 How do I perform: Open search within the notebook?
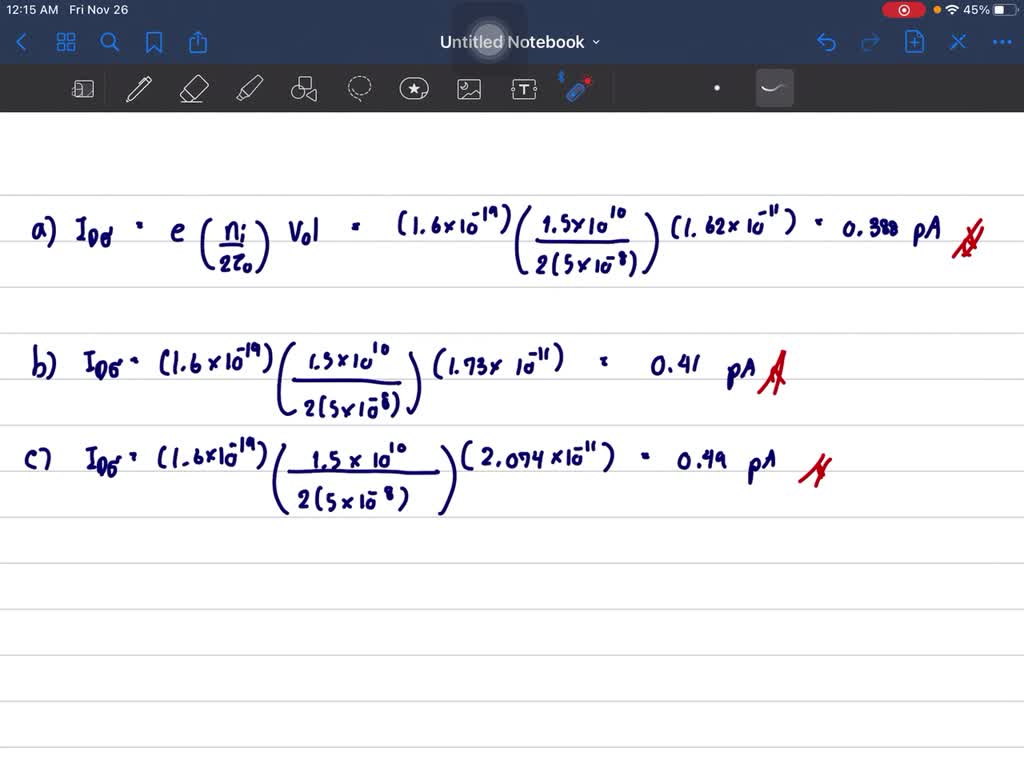(110, 42)
